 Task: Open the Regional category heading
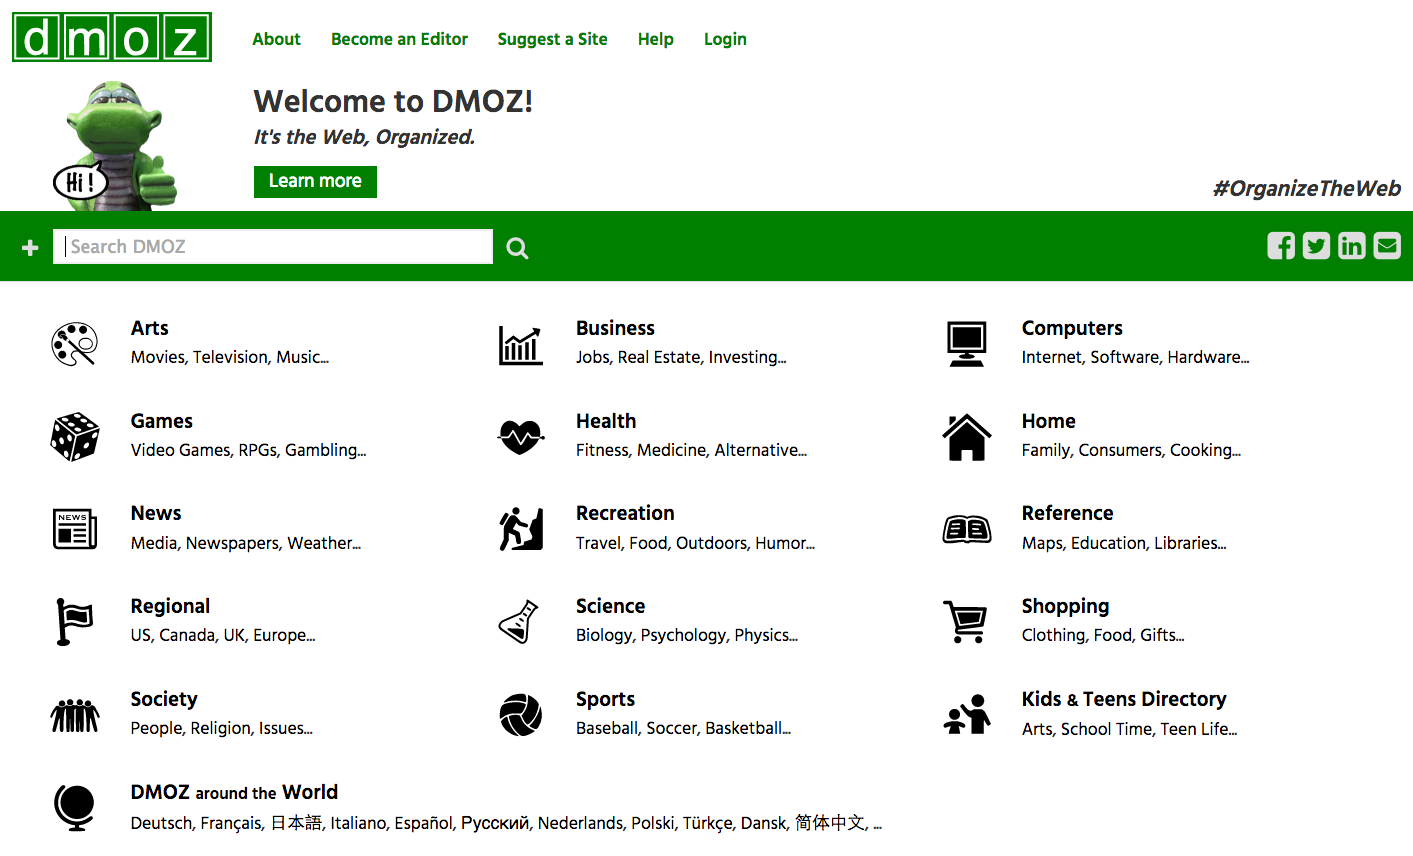click(170, 606)
